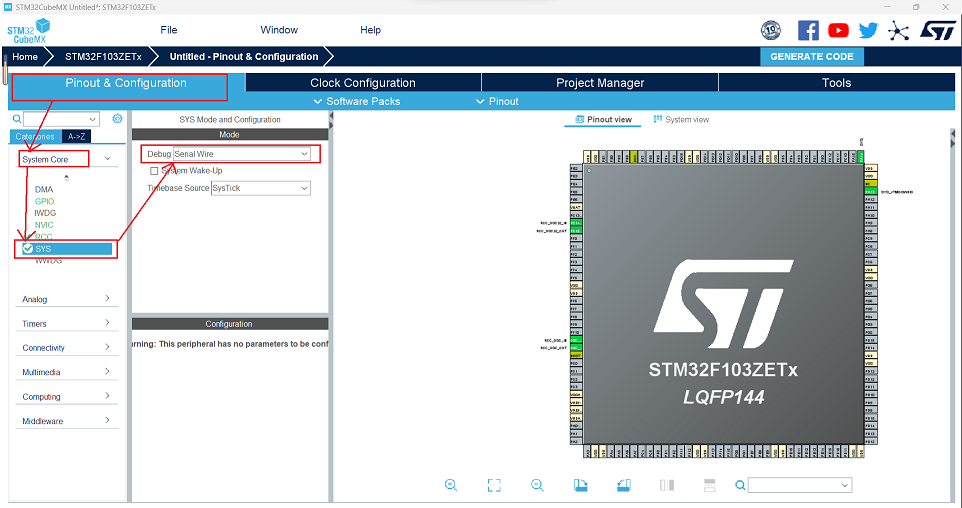Go to Home breadcrumb
Viewport: 962px width, 508px height.
[x=25, y=56]
